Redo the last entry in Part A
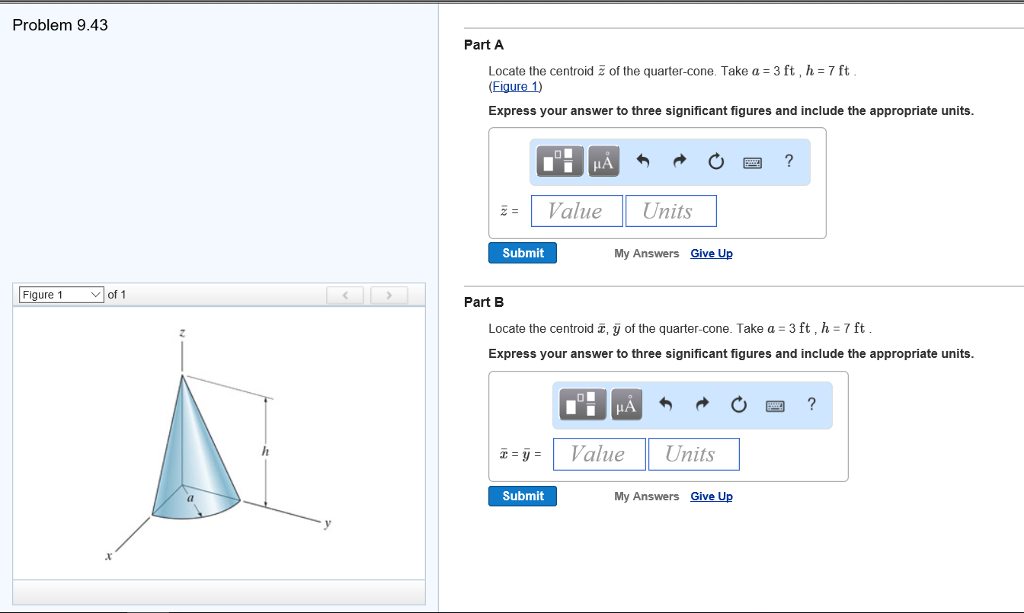 (679, 161)
